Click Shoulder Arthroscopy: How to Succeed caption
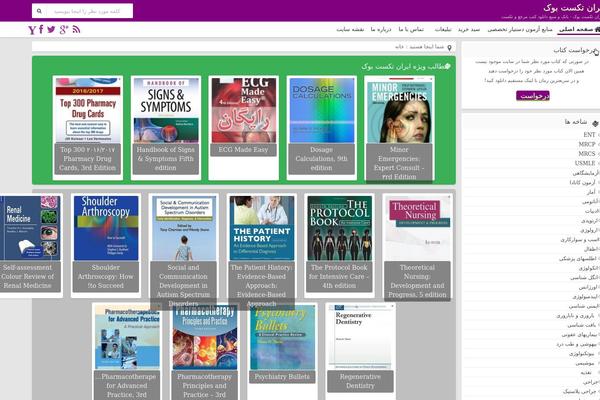The height and width of the screenshot is (400, 600). click(x=106, y=276)
